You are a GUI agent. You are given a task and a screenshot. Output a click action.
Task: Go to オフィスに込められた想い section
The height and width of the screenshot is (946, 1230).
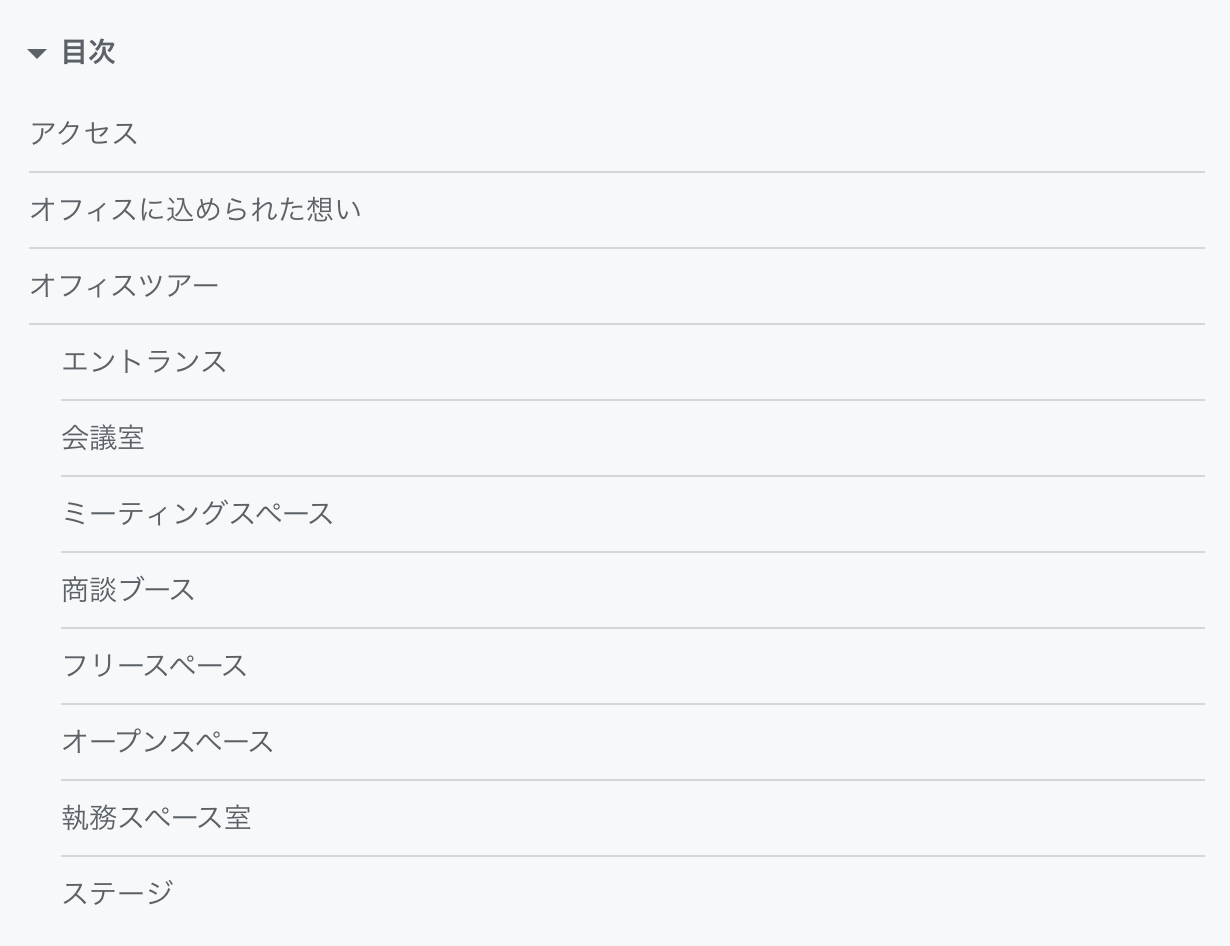[x=195, y=209]
